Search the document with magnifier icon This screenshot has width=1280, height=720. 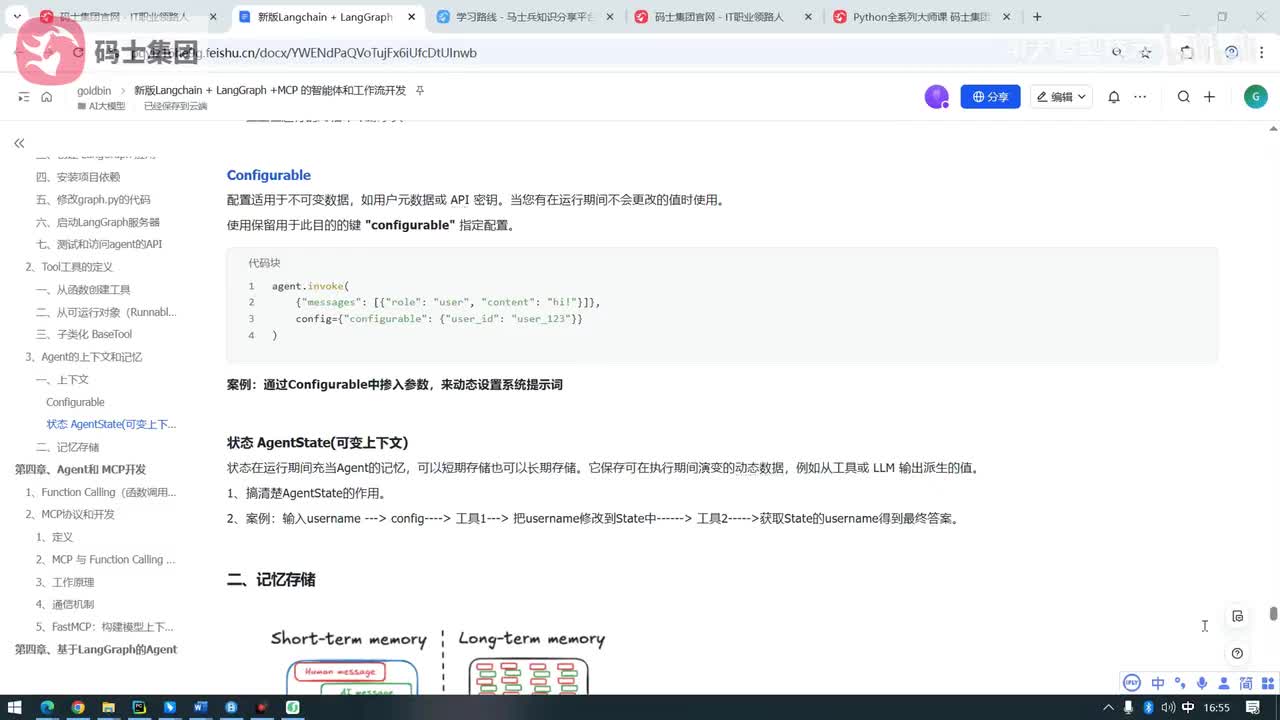pyautogui.click(x=1183, y=97)
